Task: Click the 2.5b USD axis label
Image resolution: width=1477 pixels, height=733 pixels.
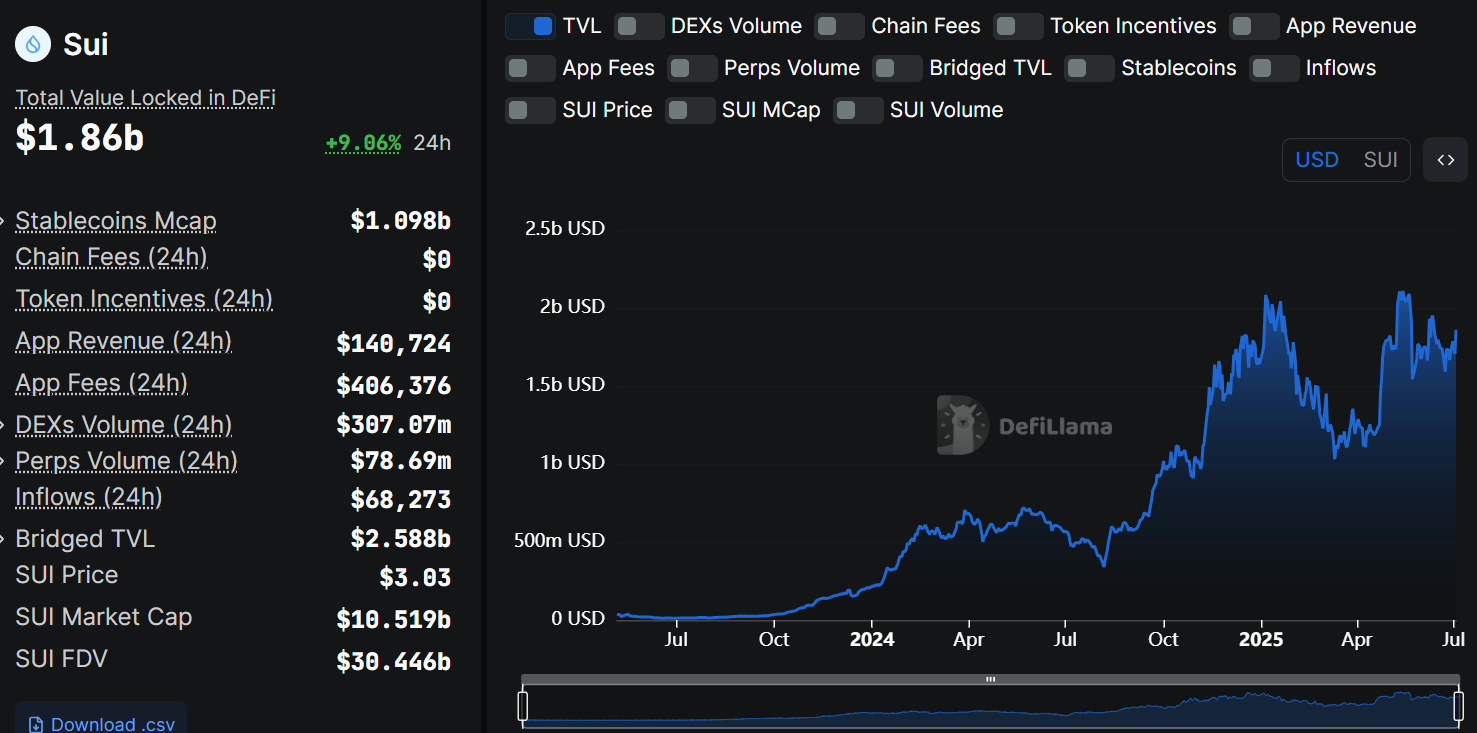Action: (x=565, y=228)
